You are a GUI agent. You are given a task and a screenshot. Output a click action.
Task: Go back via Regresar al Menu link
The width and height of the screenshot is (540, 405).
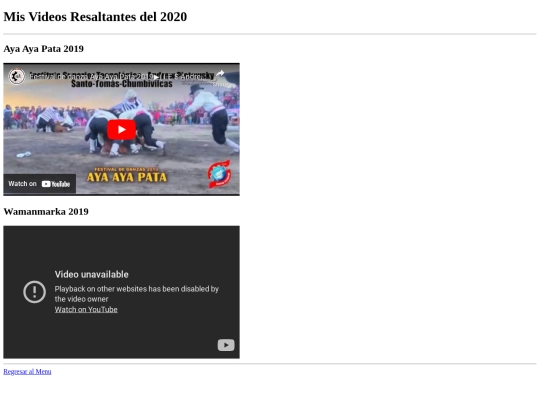(x=27, y=372)
